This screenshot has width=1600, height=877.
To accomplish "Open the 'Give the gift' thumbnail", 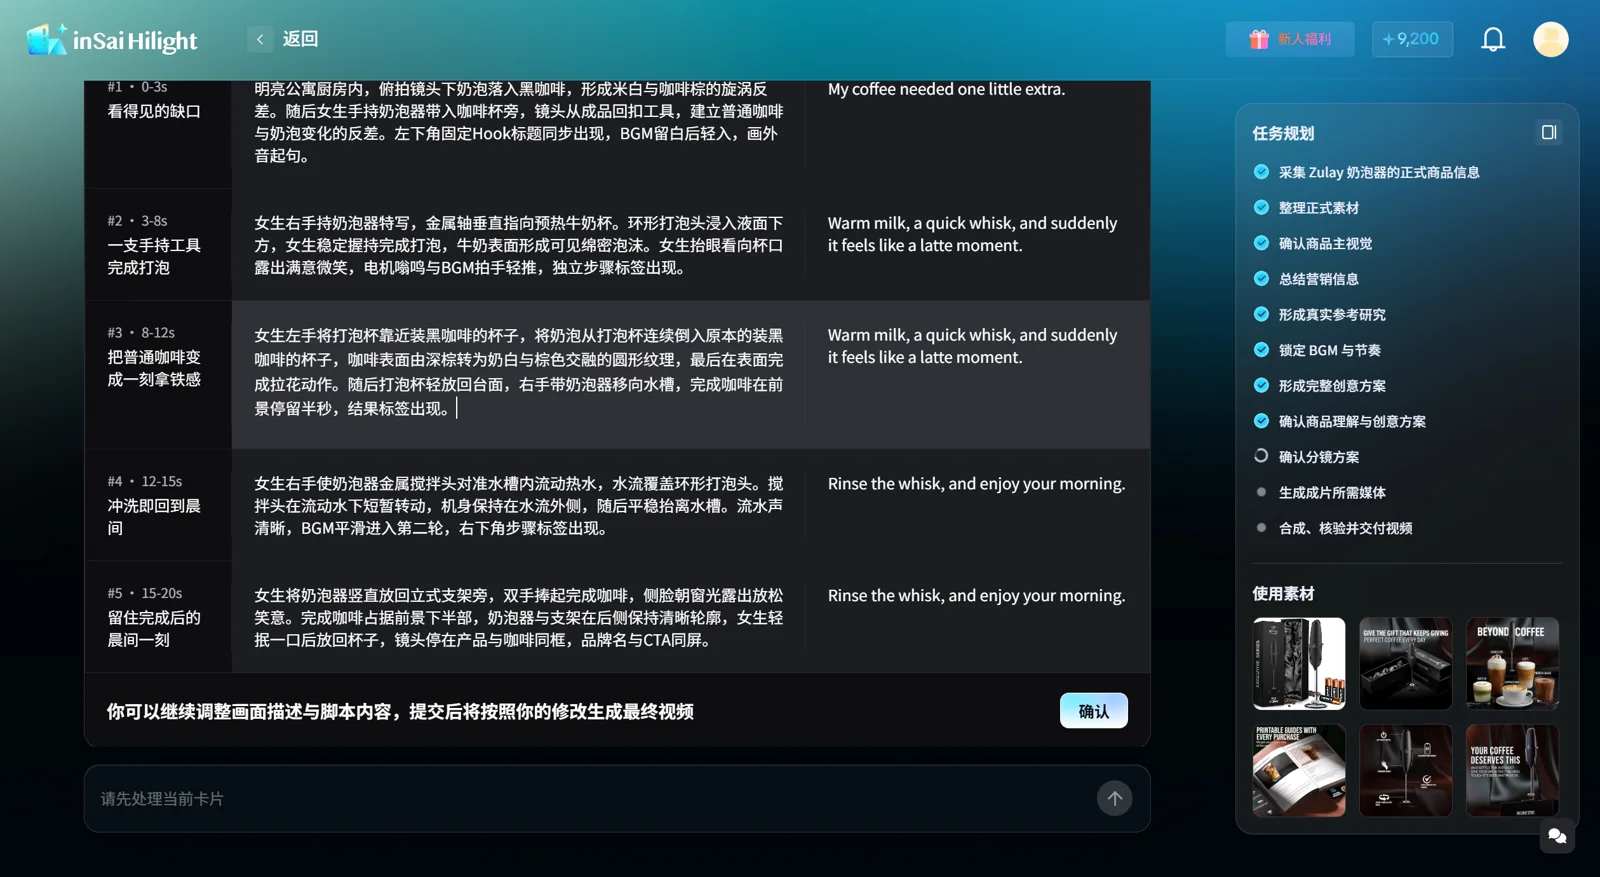I will [x=1405, y=664].
